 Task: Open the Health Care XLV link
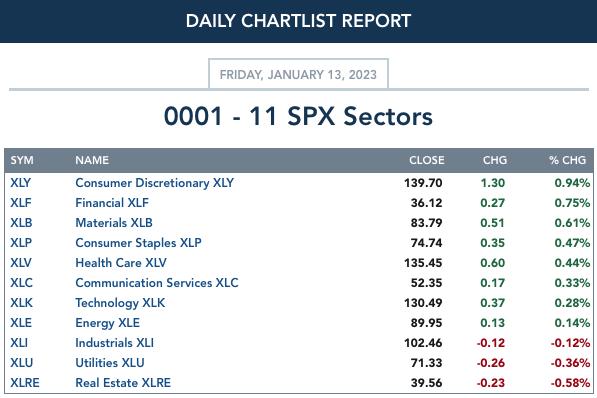pos(121,263)
